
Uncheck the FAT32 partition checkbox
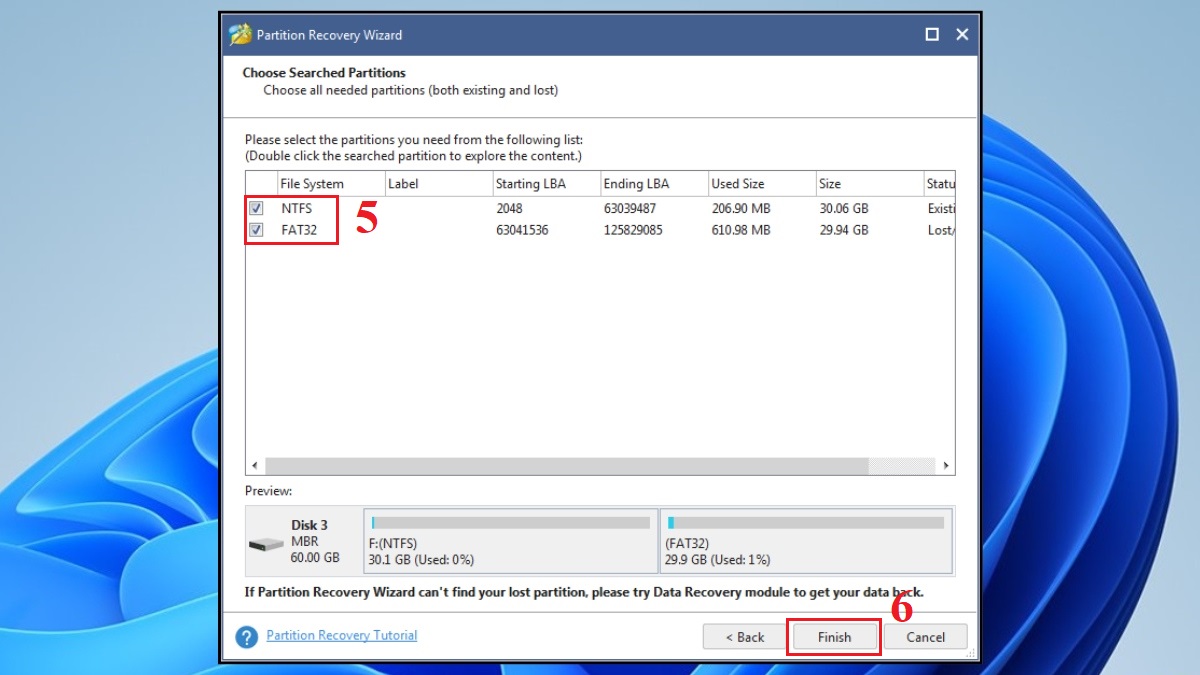pyautogui.click(x=257, y=230)
